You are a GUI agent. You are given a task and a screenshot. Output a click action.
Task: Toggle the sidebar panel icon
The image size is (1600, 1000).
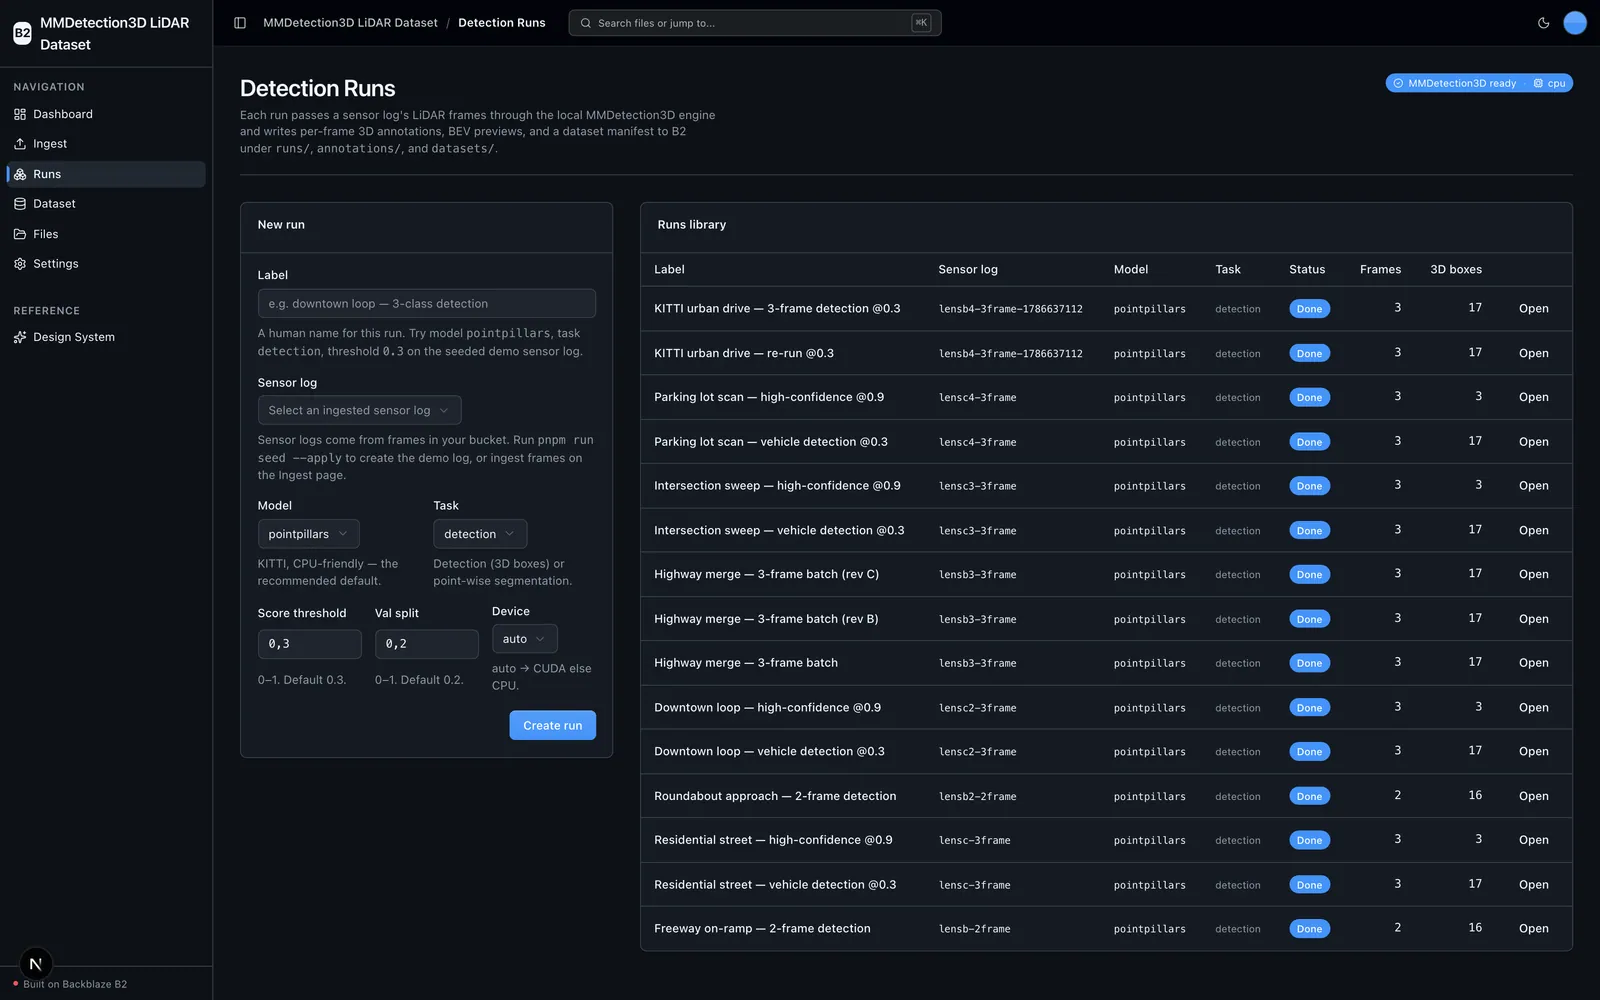(240, 23)
